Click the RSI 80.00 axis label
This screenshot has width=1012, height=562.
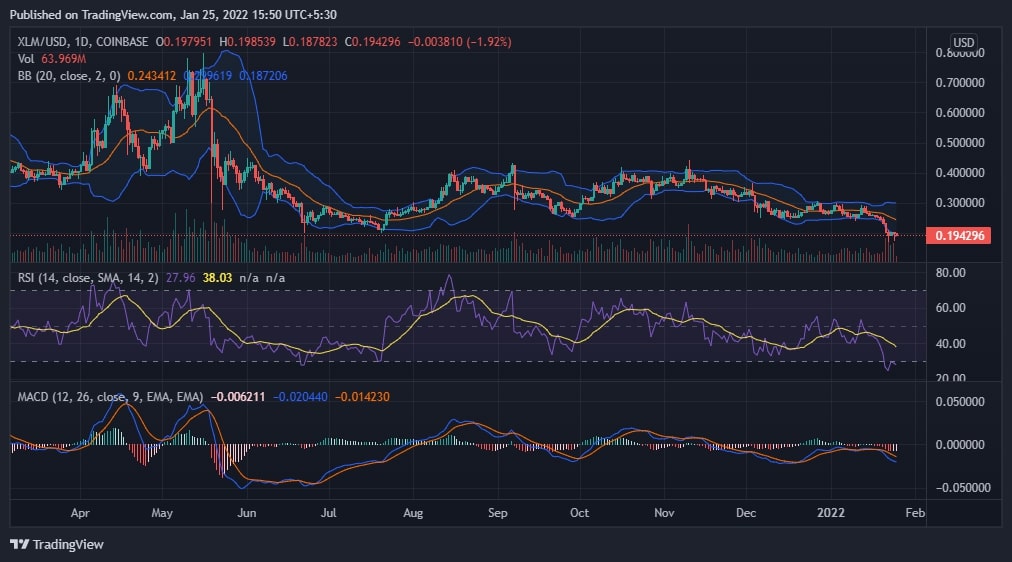(x=951, y=273)
